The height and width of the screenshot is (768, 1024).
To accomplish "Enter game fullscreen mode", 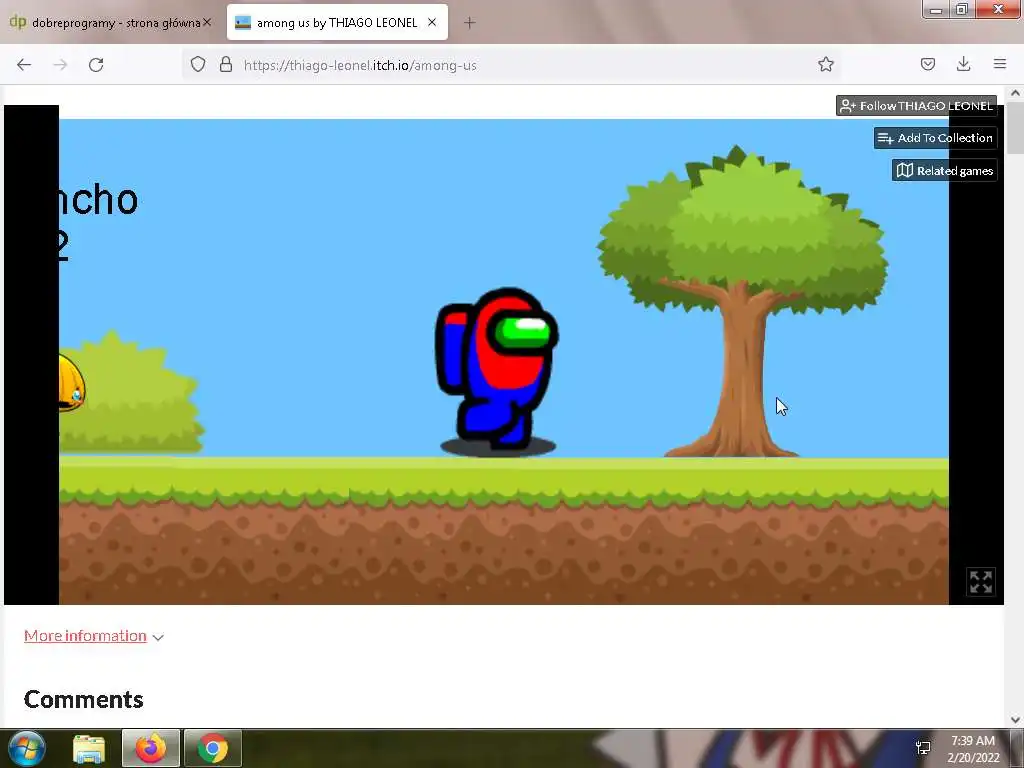I will pos(981,582).
